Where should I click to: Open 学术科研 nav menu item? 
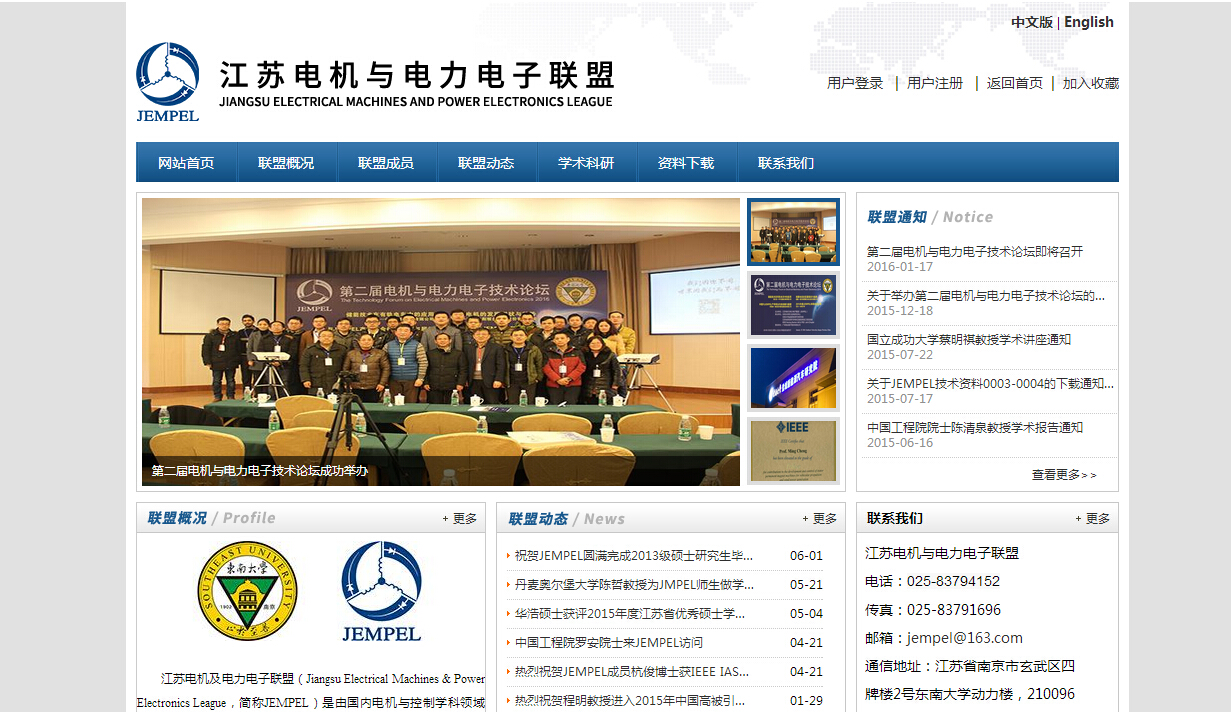pyautogui.click(x=586, y=163)
